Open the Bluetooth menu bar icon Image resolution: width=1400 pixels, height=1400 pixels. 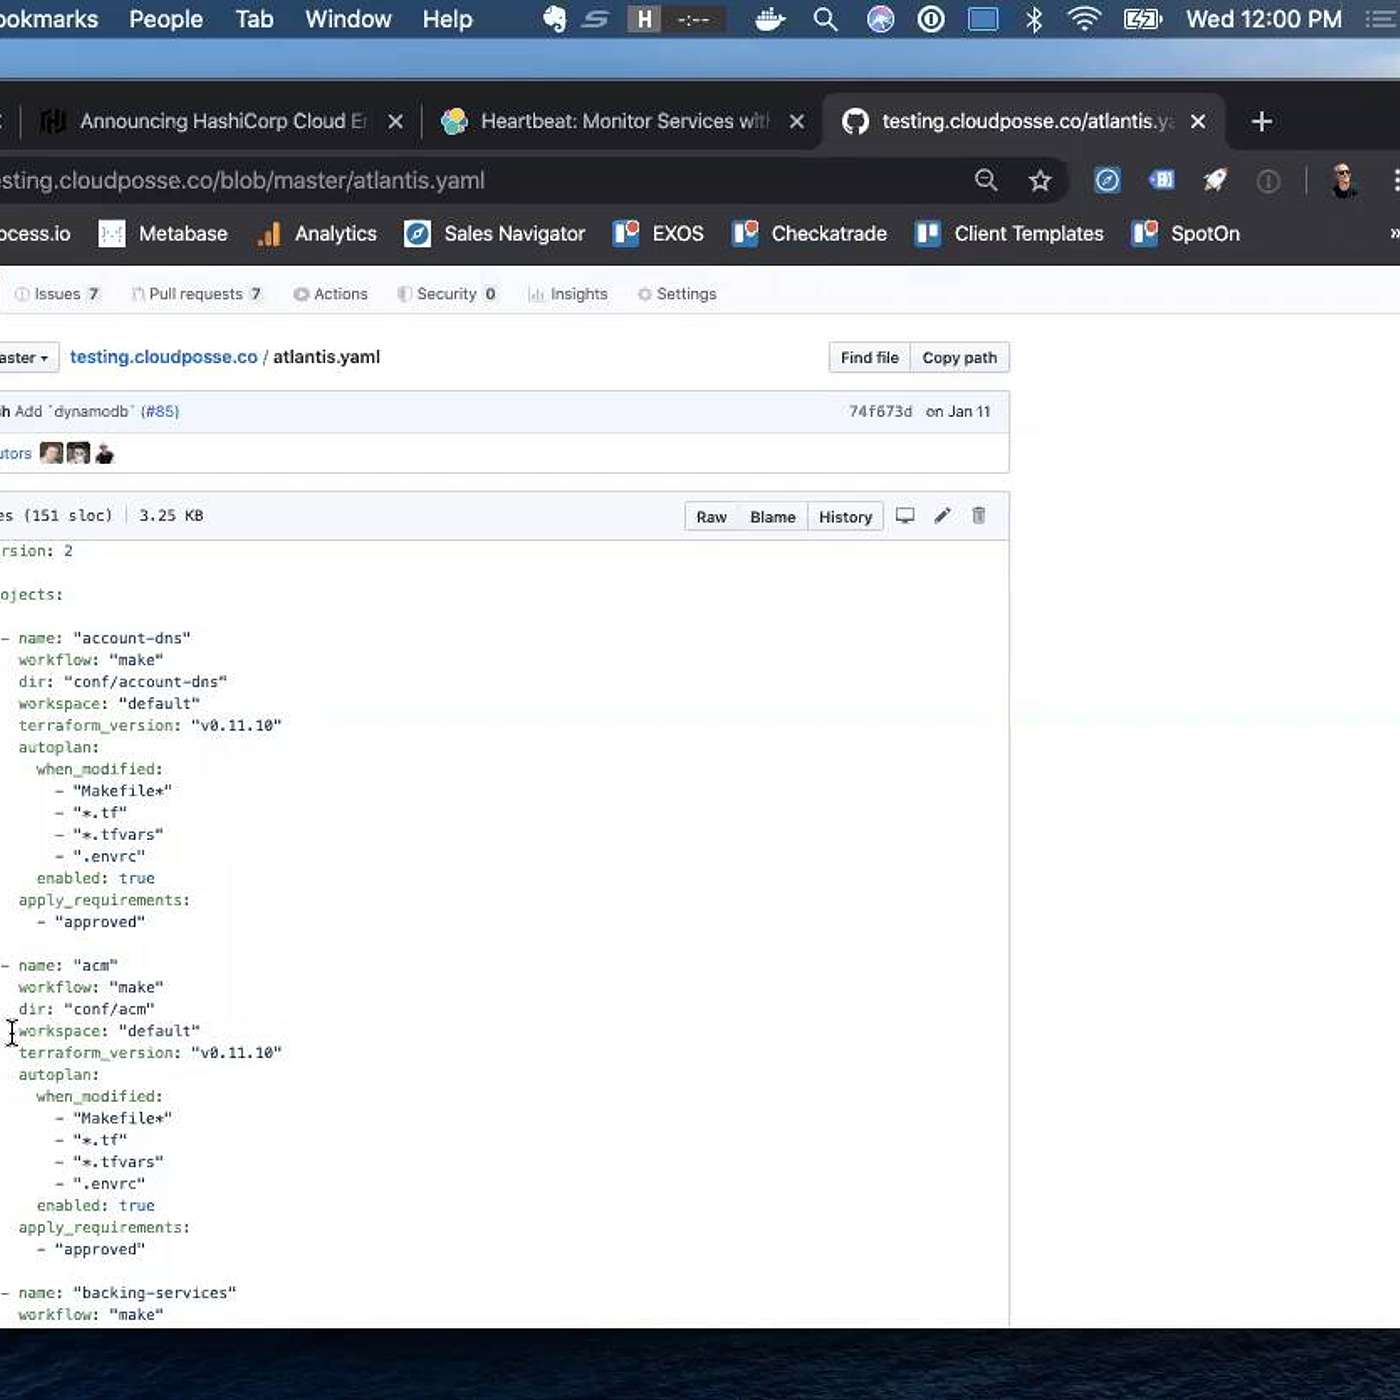pyautogui.click(x=1034, y=19)
